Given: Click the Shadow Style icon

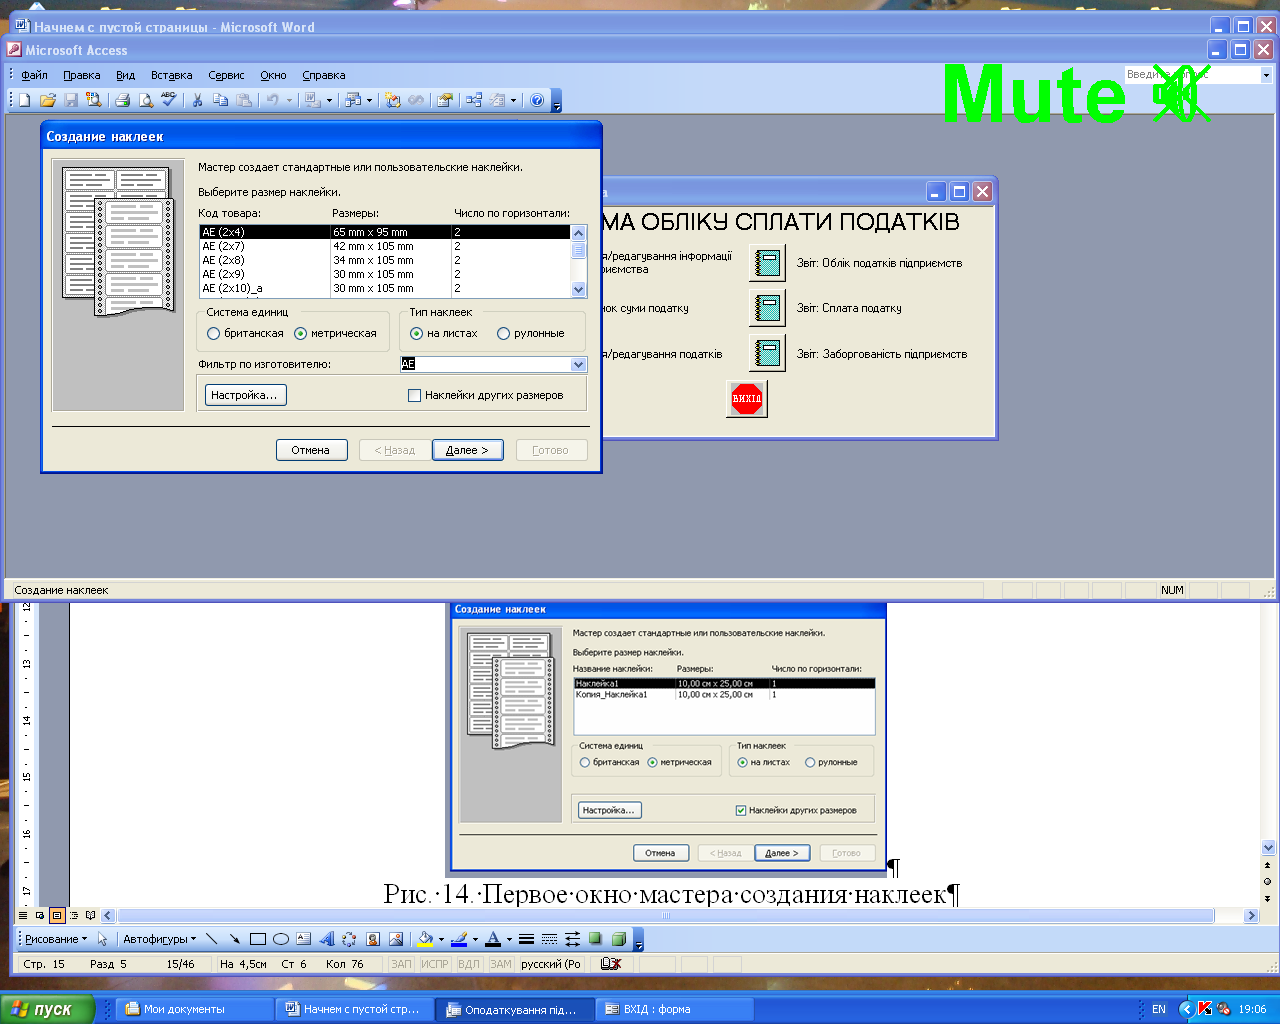Looking at the screenshot, I should click(x=596, y=939).
